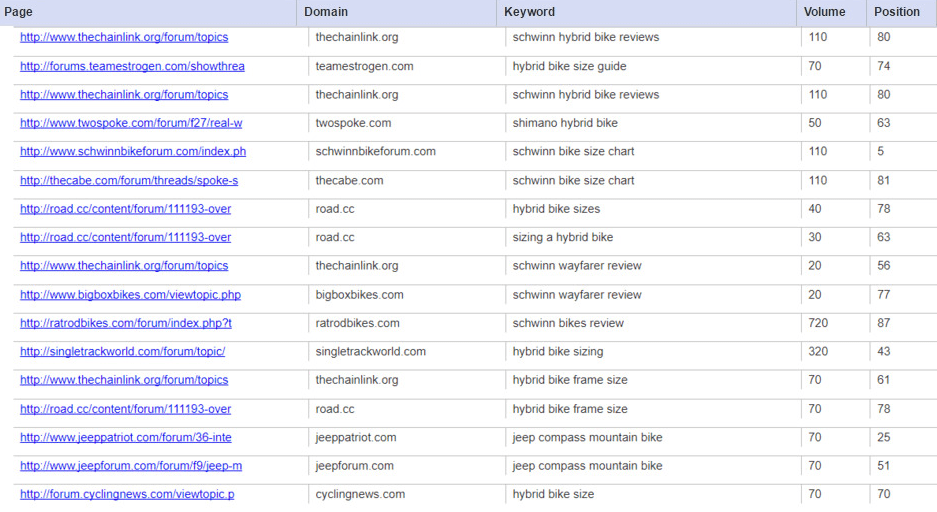
Task: Click 'schwinn bike size chart' in schwinnbikeforum.com row
Action: (x=574, y=152)
